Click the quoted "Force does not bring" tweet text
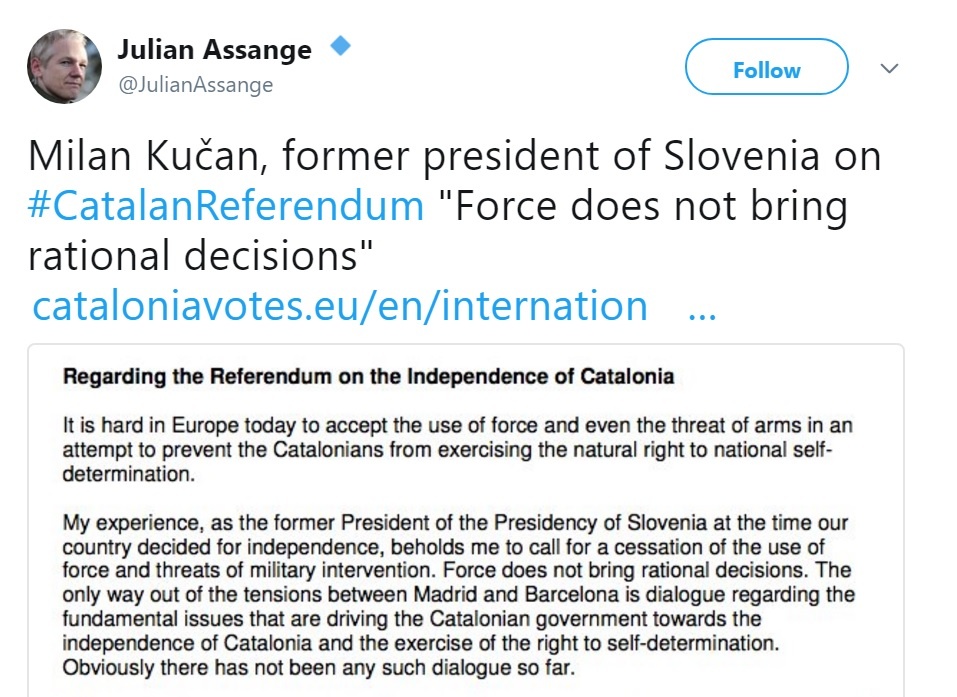The width and height of the screenshot is (957, 697). (x=640, y=205)
